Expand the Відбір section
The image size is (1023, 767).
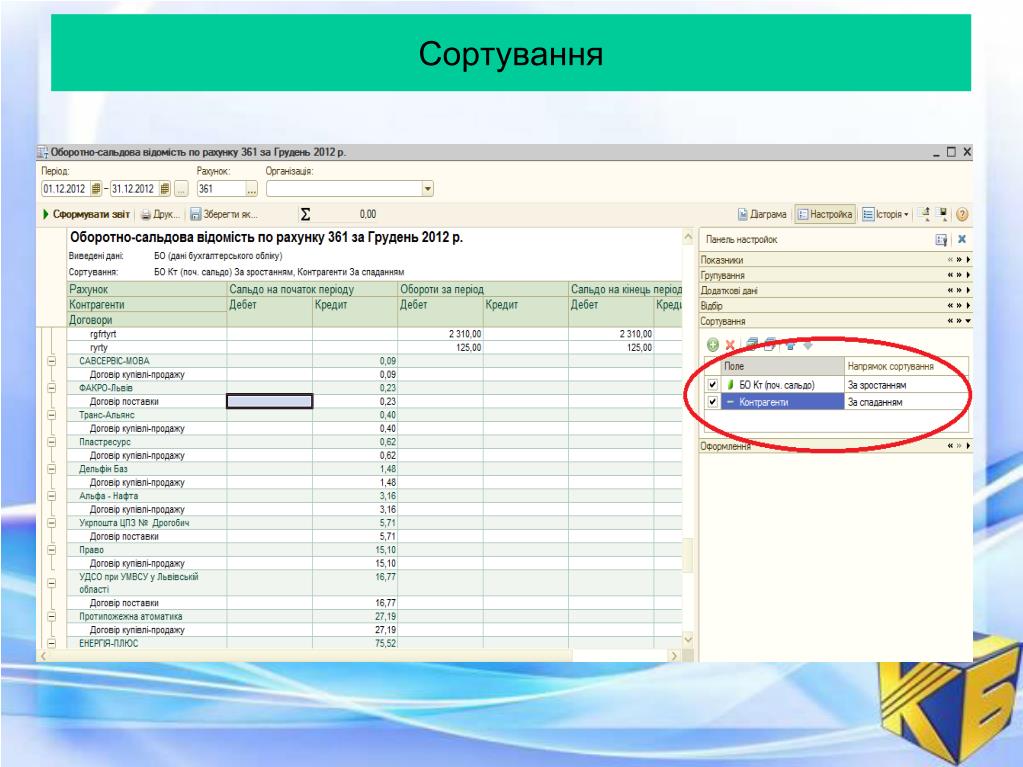[969, 306]
